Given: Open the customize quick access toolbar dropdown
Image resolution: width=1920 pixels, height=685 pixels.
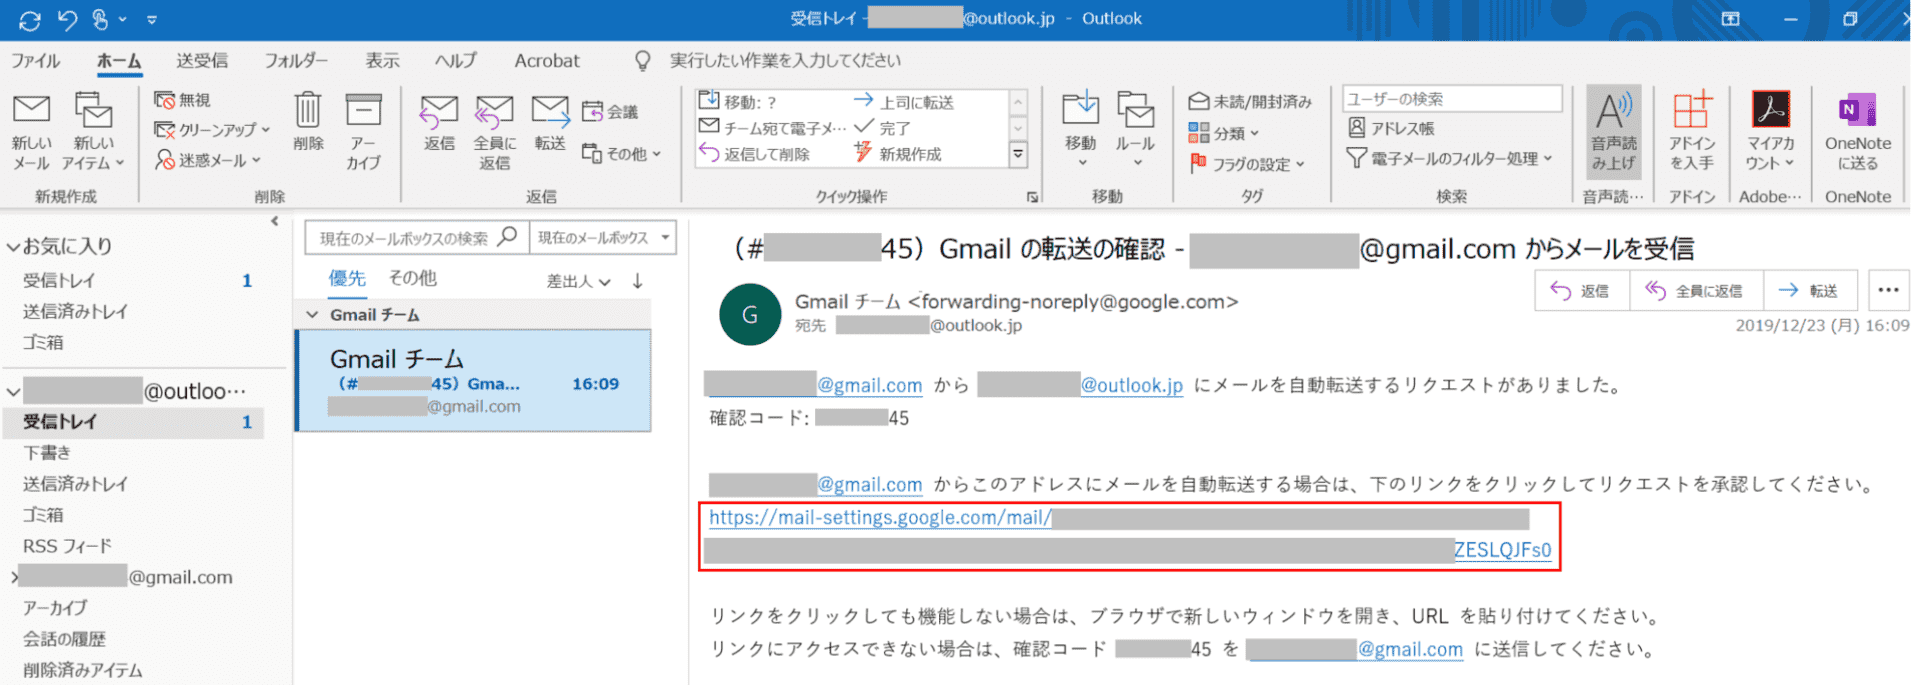Looking at the screenshot, I should coord(152,19).
